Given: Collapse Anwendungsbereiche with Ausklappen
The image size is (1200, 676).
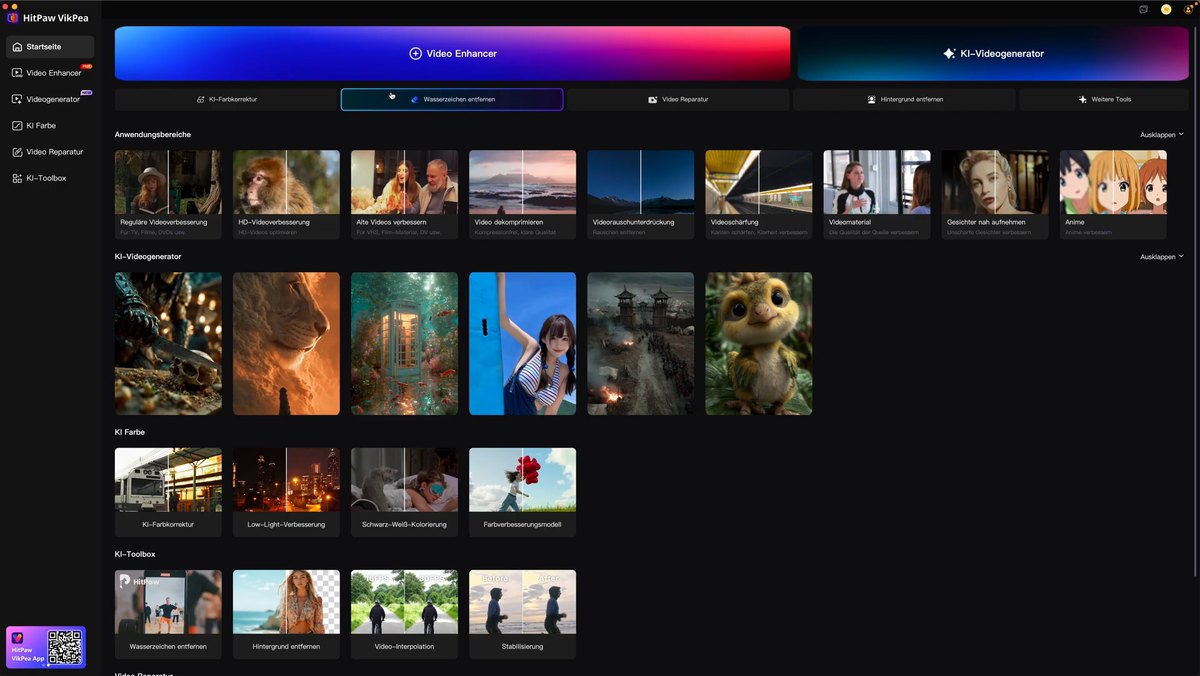Looking at the screenshot, I should (1161, 134).
